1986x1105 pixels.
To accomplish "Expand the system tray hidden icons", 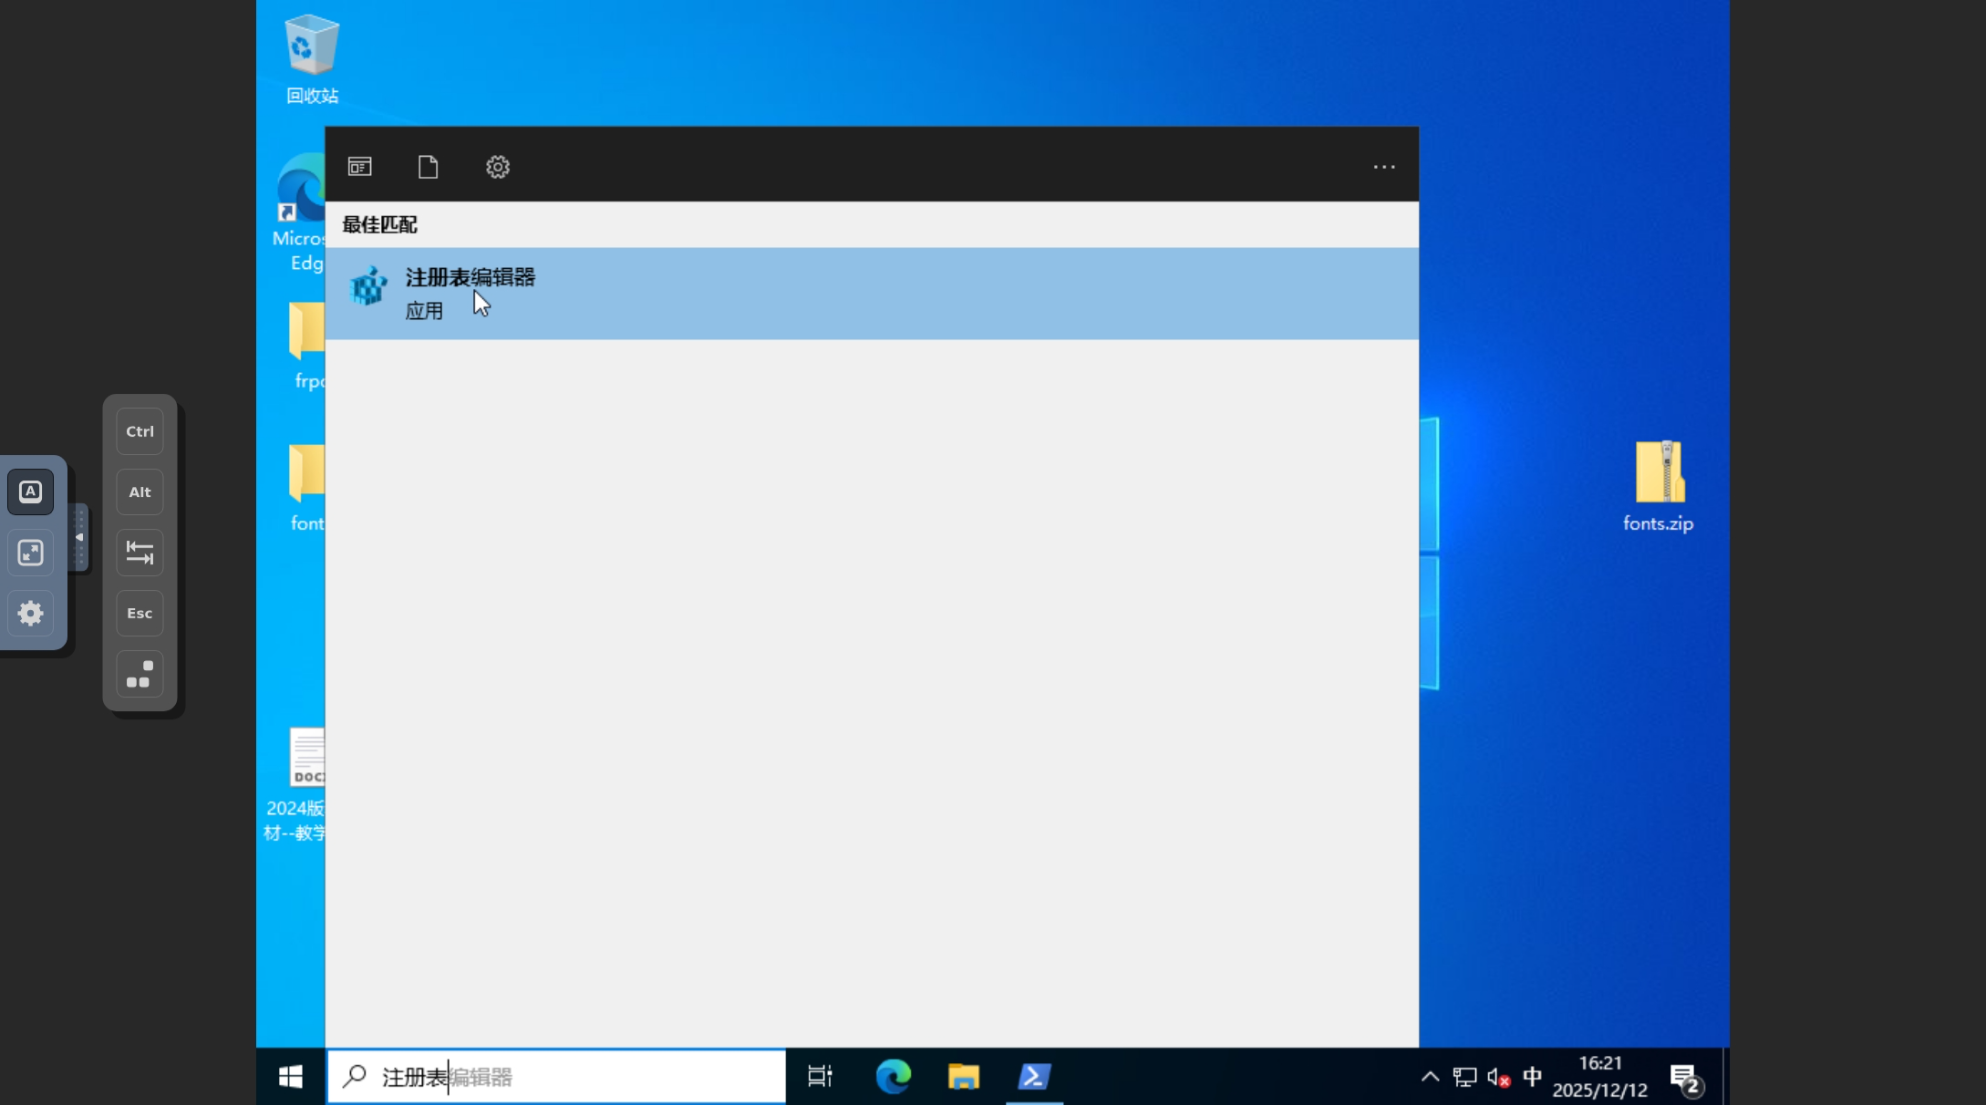I will tap(1430, 1077).
